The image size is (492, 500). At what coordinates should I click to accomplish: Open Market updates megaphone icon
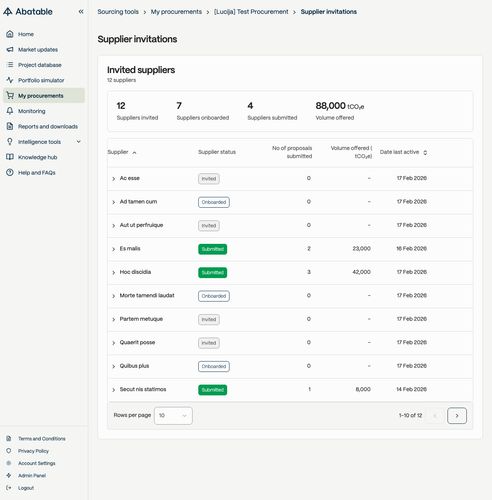pyautogui.click(x=10, y=49)
